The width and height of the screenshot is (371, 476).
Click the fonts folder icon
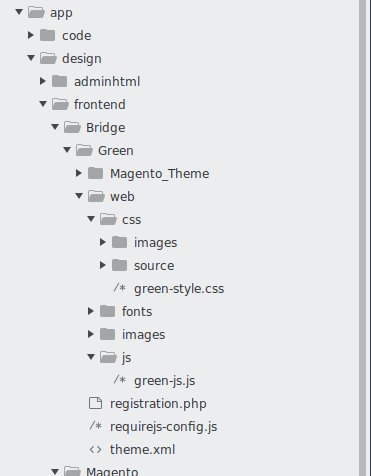107,311
